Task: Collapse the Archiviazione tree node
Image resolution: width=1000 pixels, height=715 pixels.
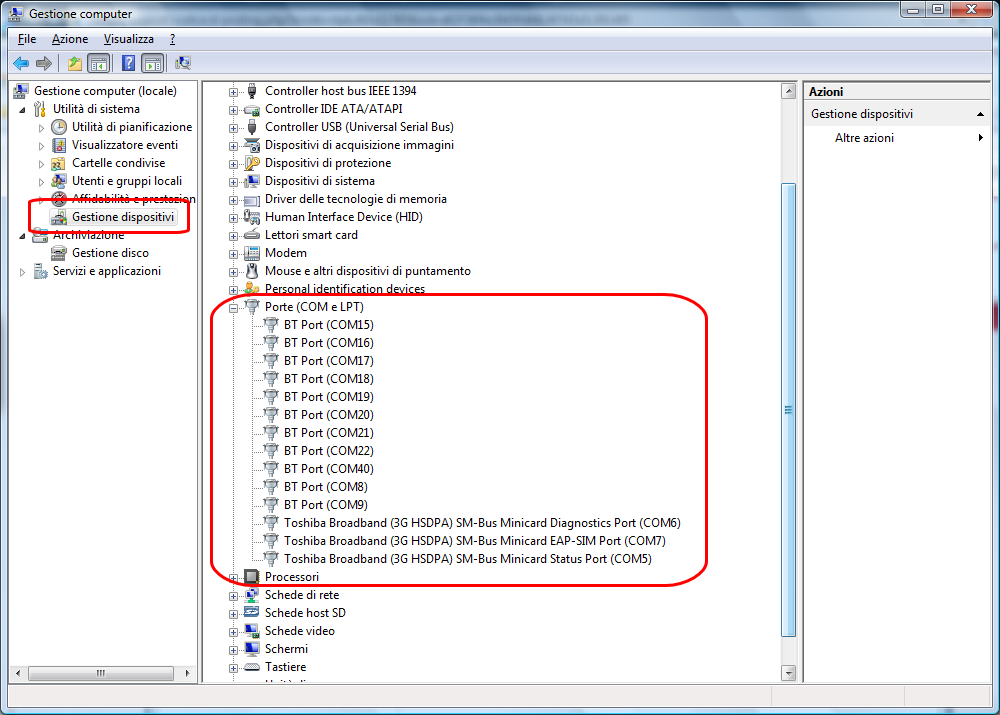Action: (22, 236)
